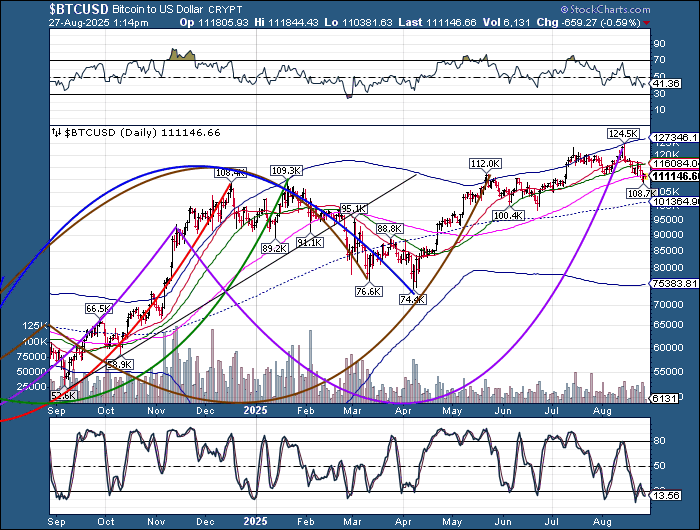Click the 58.9K price label

[x=120, y=365]
